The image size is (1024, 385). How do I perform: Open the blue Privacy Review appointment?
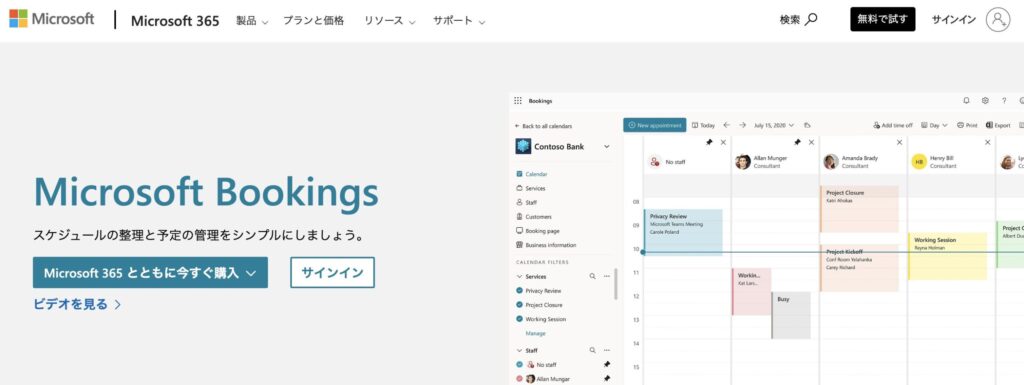(x=683, y=232)
